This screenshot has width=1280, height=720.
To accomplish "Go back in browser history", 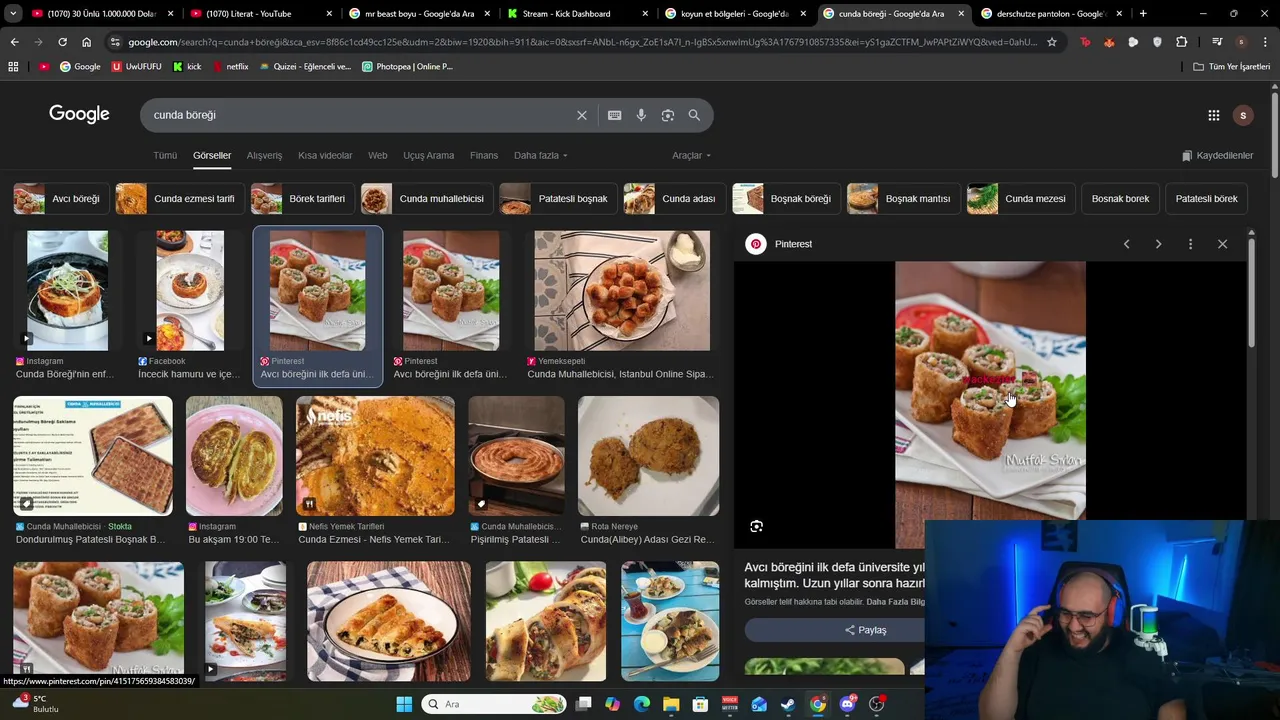I will 14,42.
